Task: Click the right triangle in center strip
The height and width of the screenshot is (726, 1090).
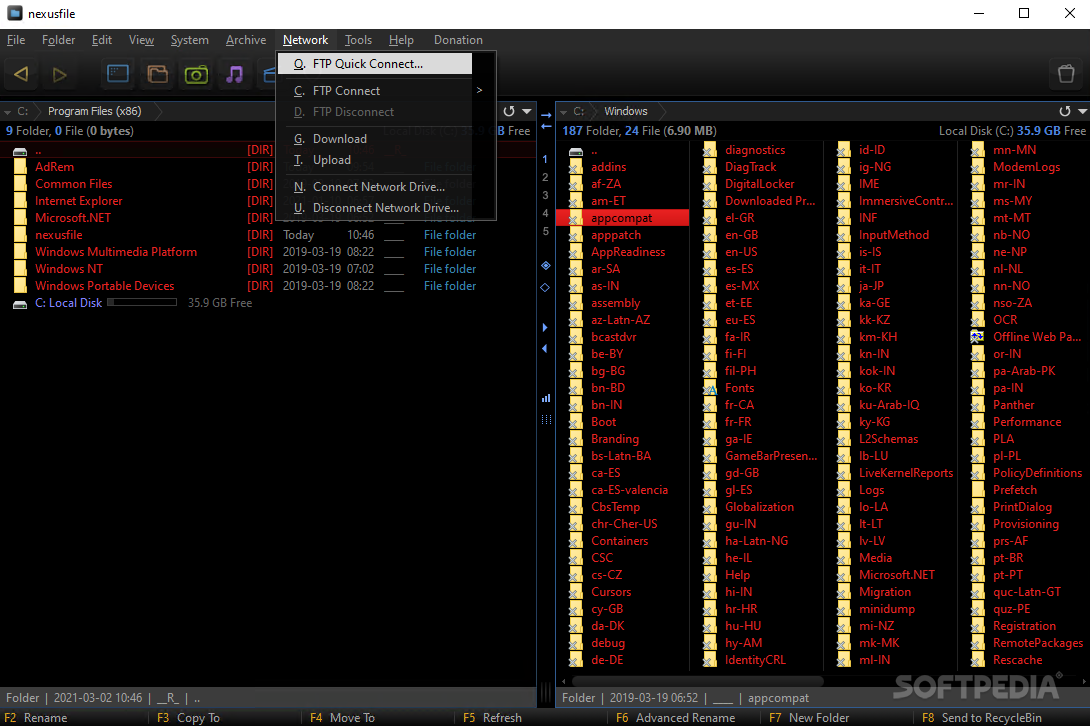Action: 545,327
